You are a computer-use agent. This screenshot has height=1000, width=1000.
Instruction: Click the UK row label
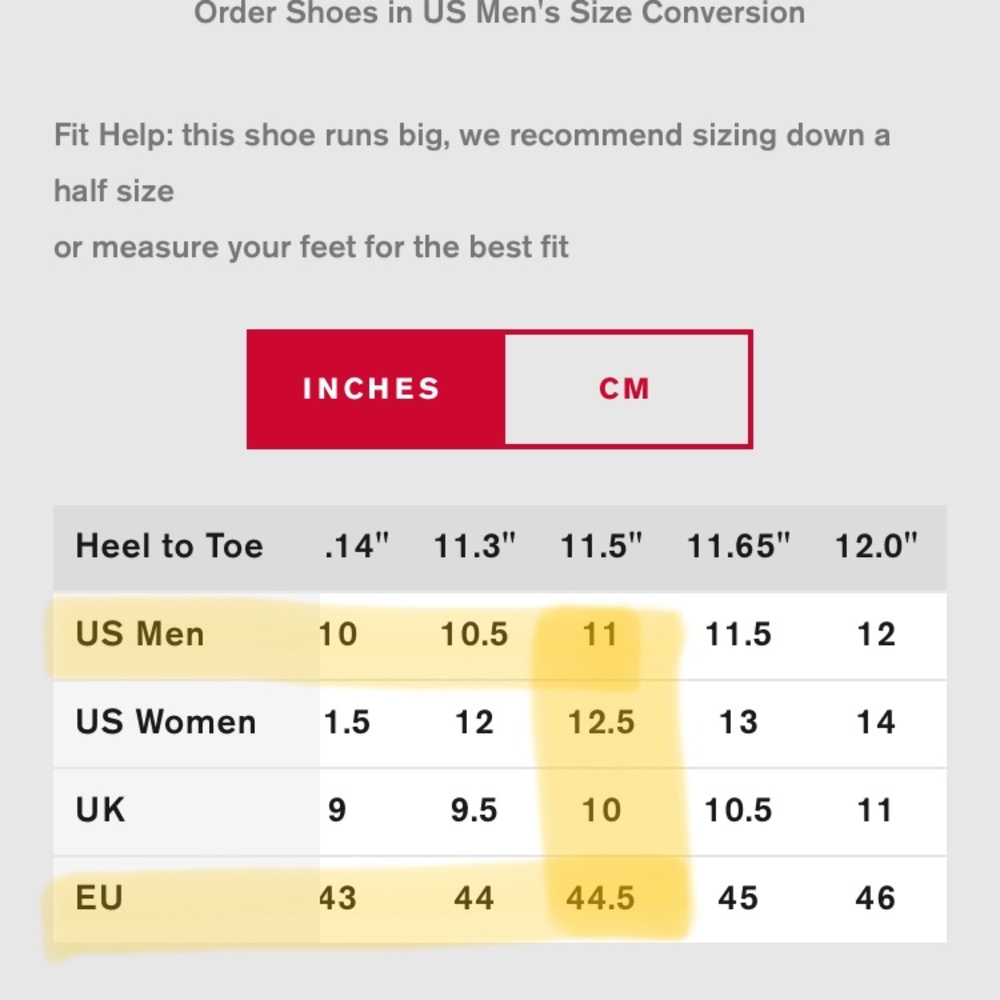tap(100, 810)
